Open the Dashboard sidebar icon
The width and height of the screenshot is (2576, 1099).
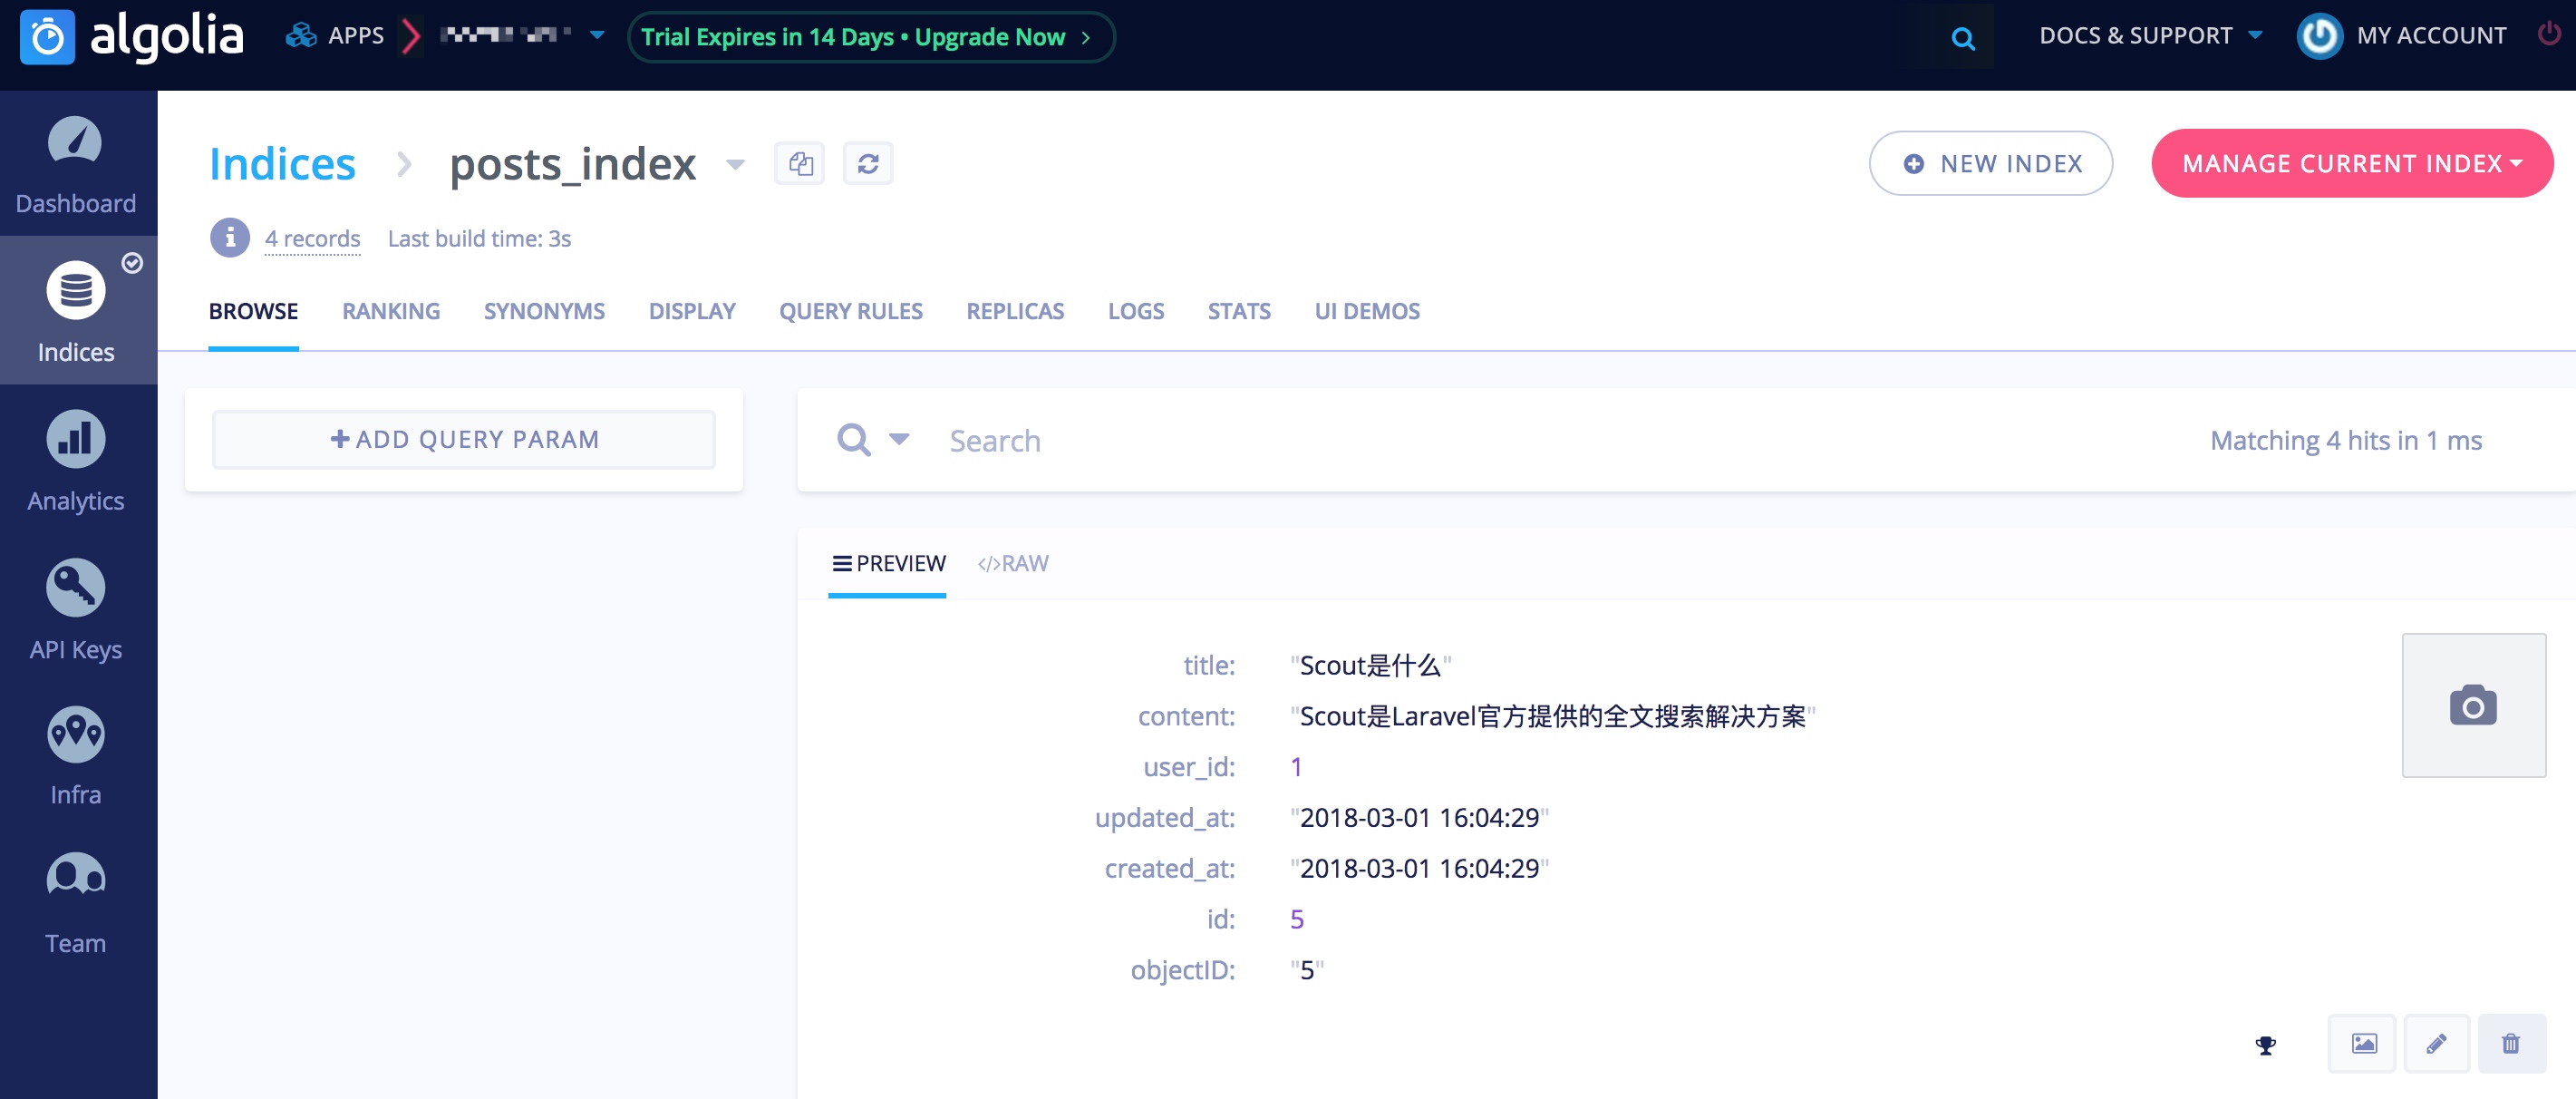pos(75,141)
